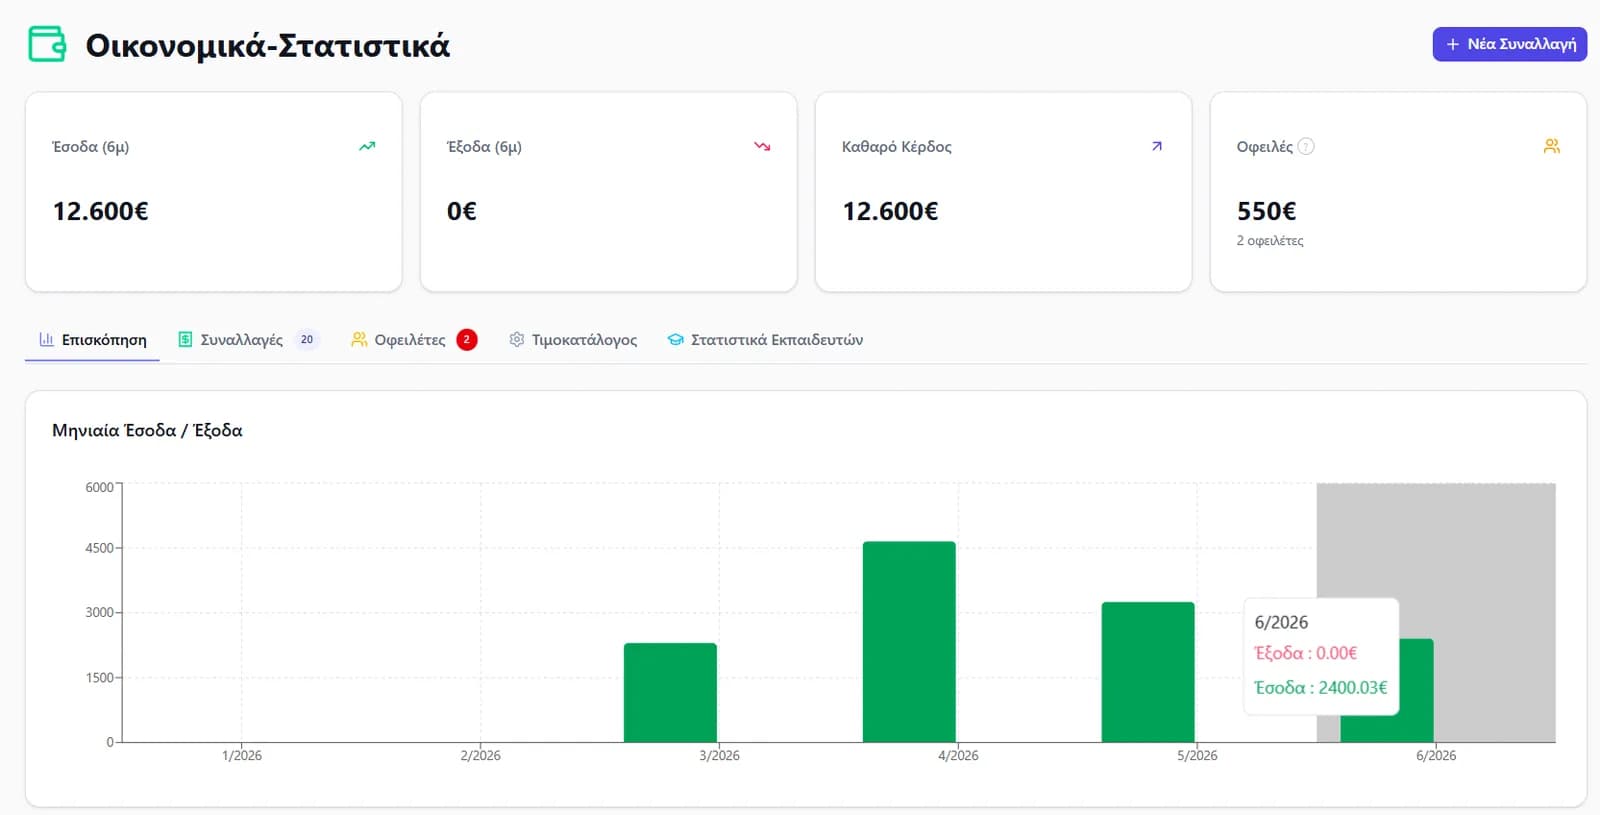Click the green wallet icon beside the title
The width and height of the screenshot is (1600, 815).
point(47,44)
